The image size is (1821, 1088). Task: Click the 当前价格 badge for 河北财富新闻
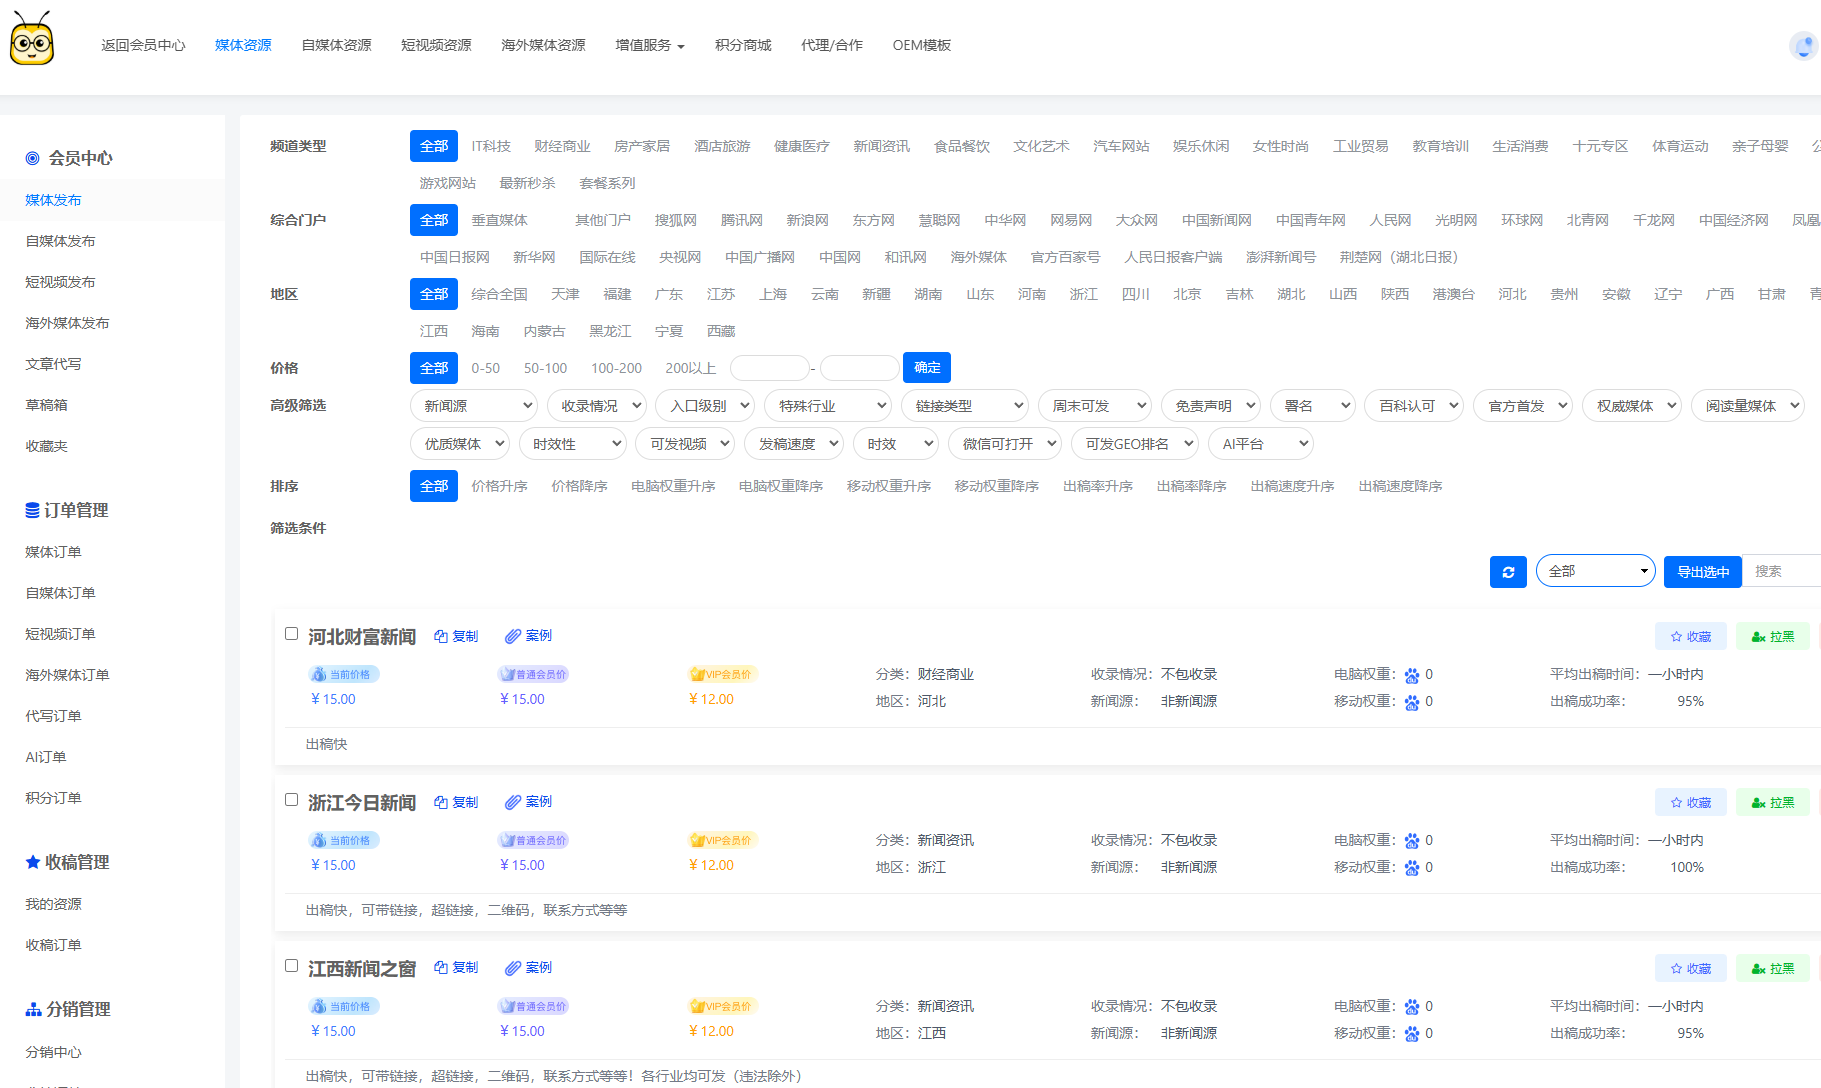[x=344, y=674]
